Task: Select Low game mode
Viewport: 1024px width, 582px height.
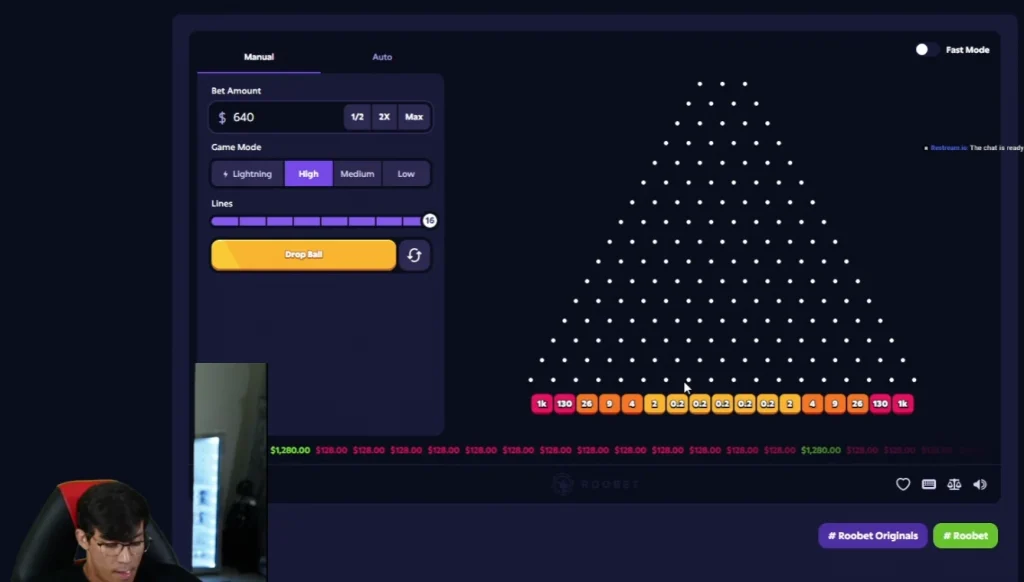Action: (406, 174)
